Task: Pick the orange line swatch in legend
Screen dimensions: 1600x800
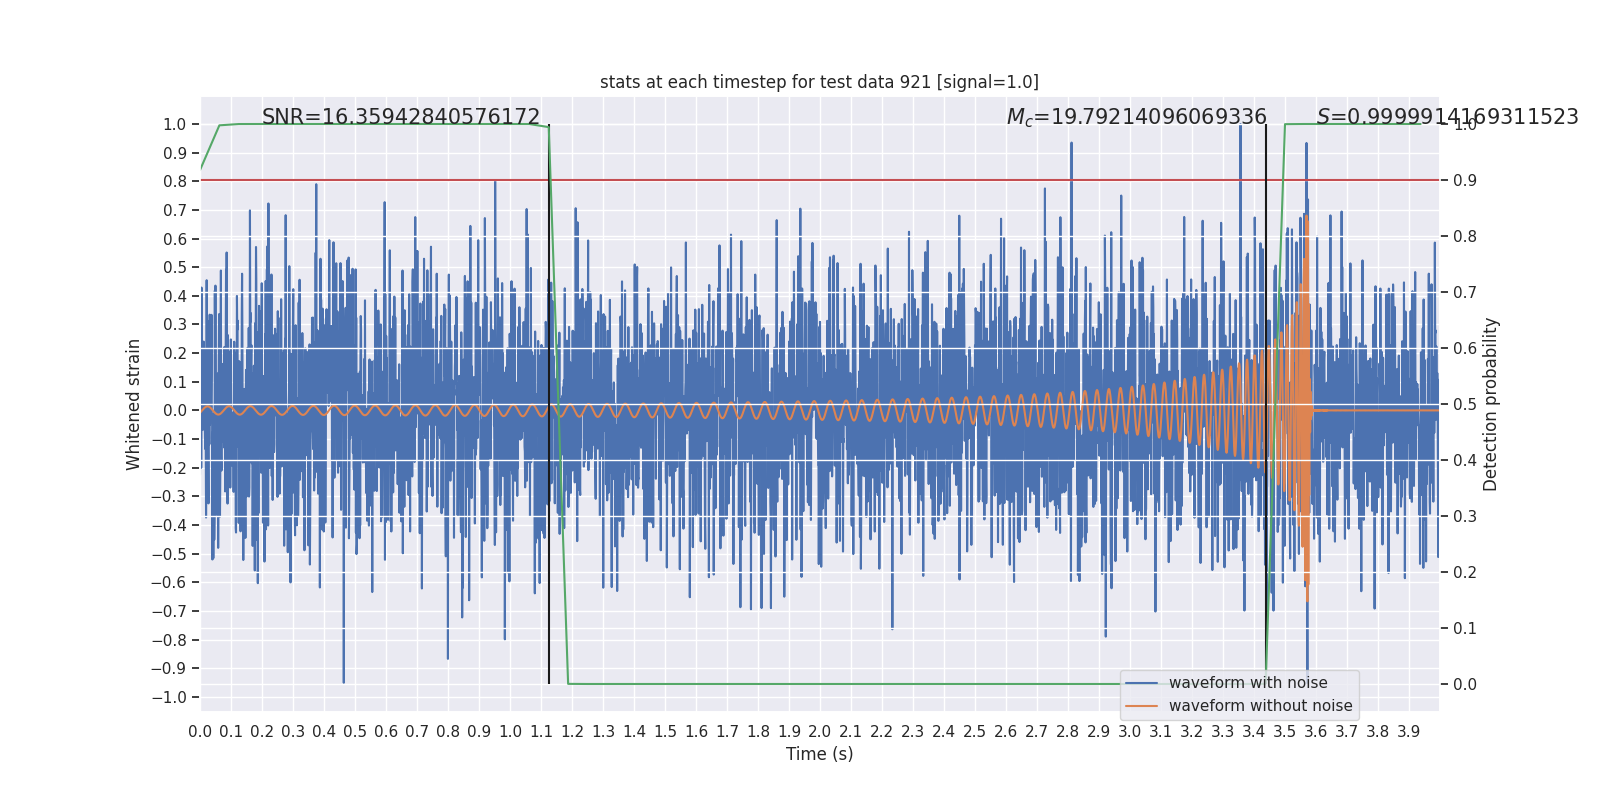Action: (x=1141, y=706)
